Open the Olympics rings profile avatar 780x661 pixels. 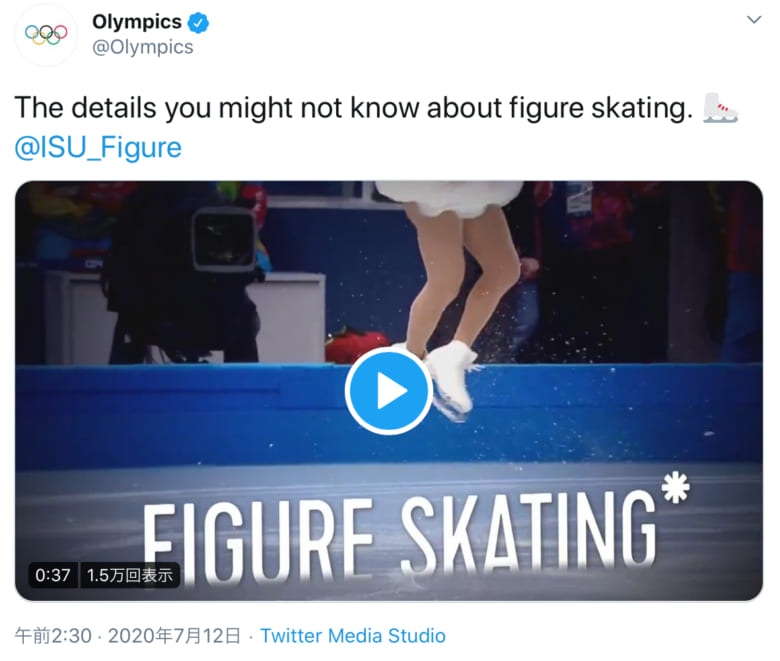[46, 34]
